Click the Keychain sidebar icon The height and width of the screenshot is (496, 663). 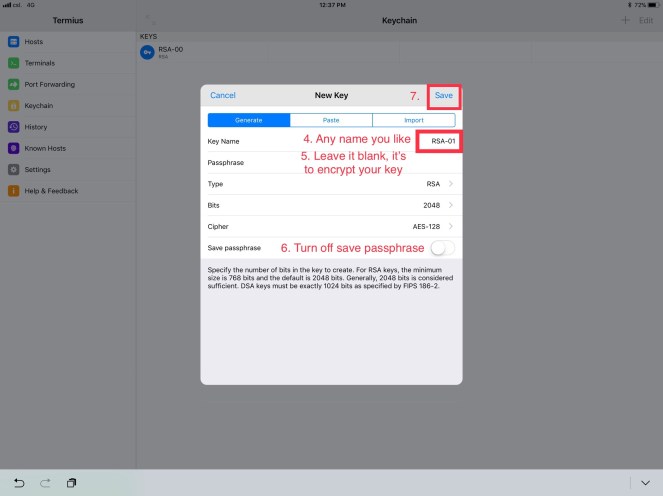tap(14, 105)
